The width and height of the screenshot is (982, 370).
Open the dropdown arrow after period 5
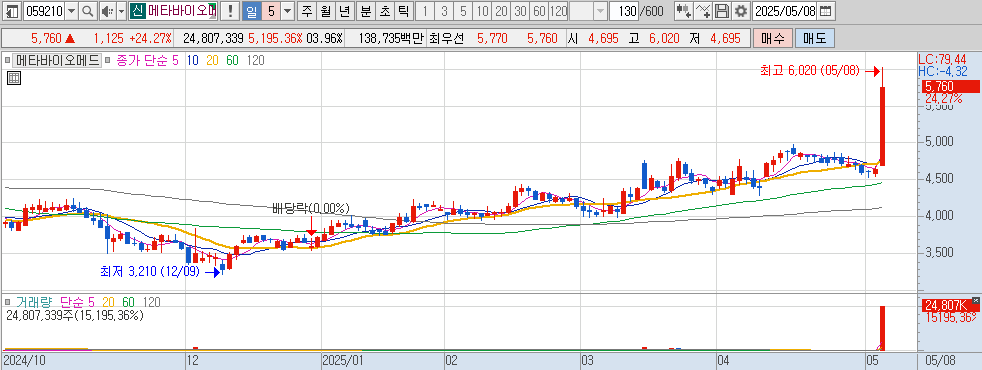point(287,11)
